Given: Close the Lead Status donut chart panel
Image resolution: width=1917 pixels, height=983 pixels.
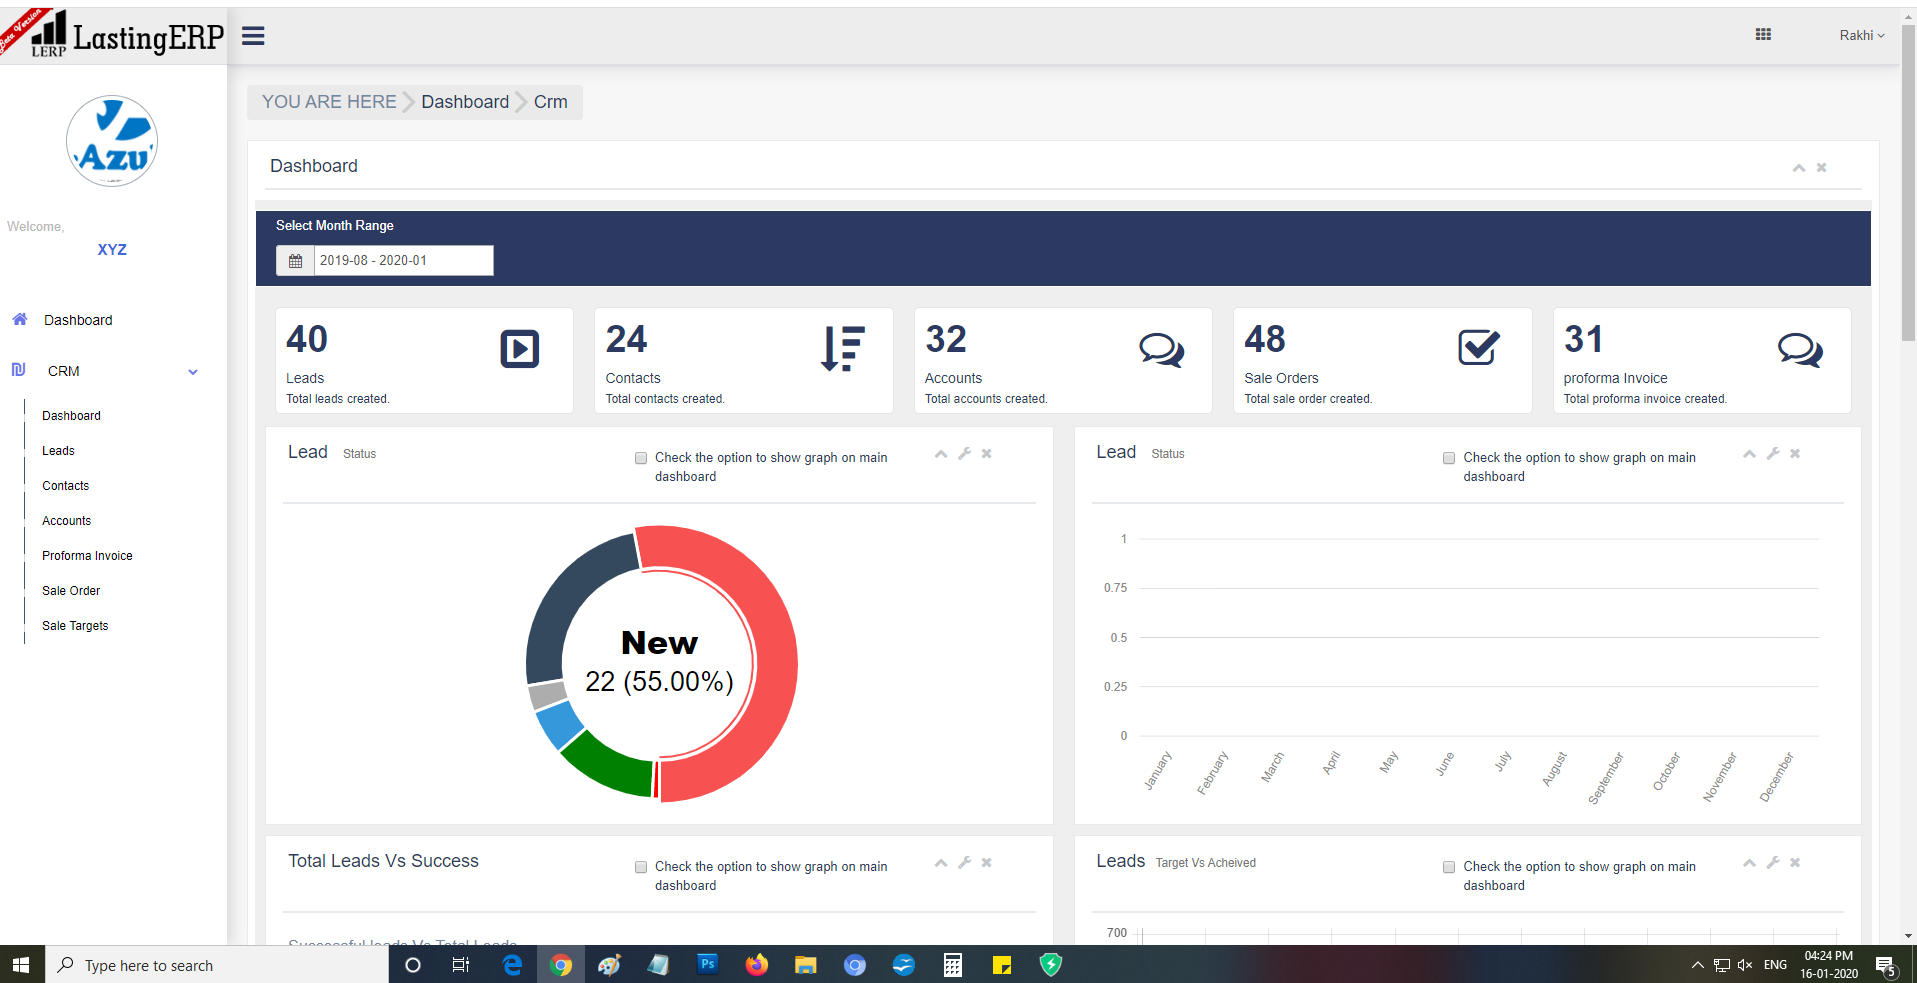Looking at the screenshot, I should pos(986,454).
